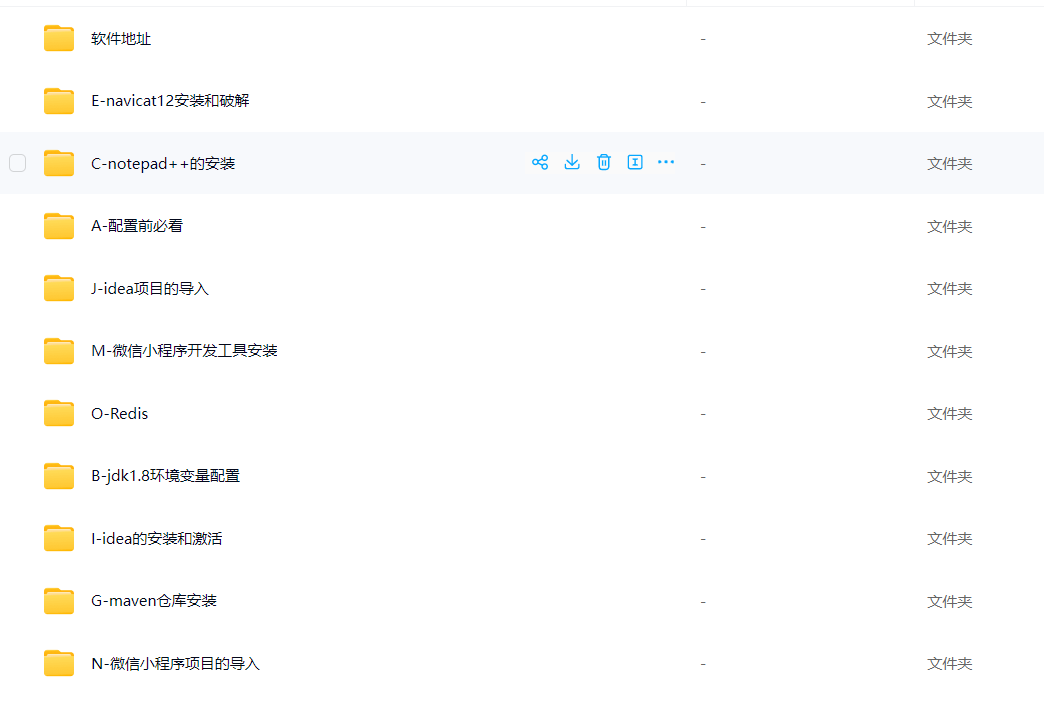Click the 文件夹 label on the O-Redis row
The image size is (1044, 705).
[948, 413]
